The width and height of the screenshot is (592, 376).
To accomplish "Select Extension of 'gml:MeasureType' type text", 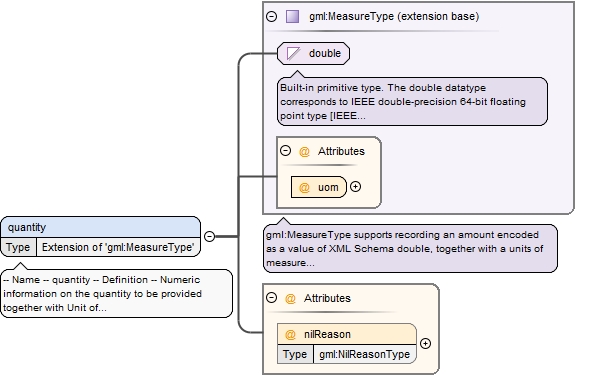I will click(118, 247).
